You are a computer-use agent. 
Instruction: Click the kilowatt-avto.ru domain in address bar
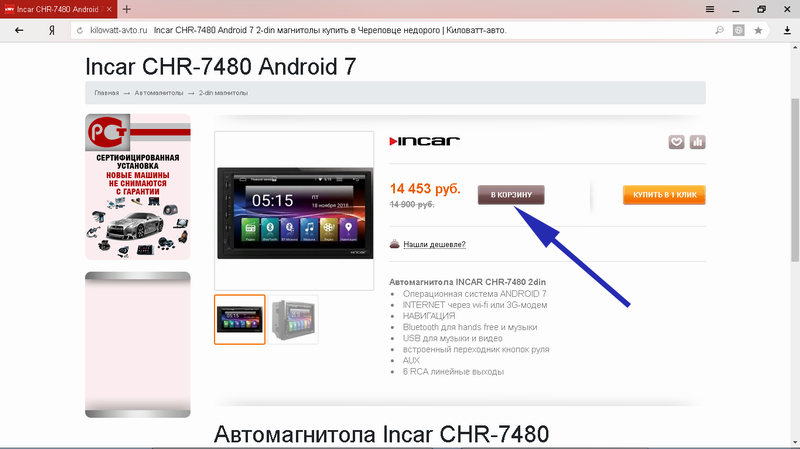[x=118, y=30]
